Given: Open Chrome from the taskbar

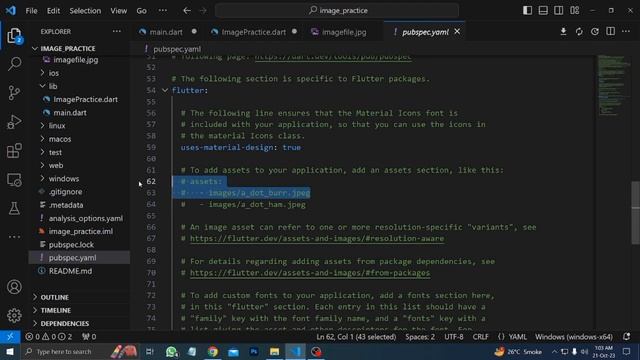Looking at the screenshot, I should click(213, 351).
